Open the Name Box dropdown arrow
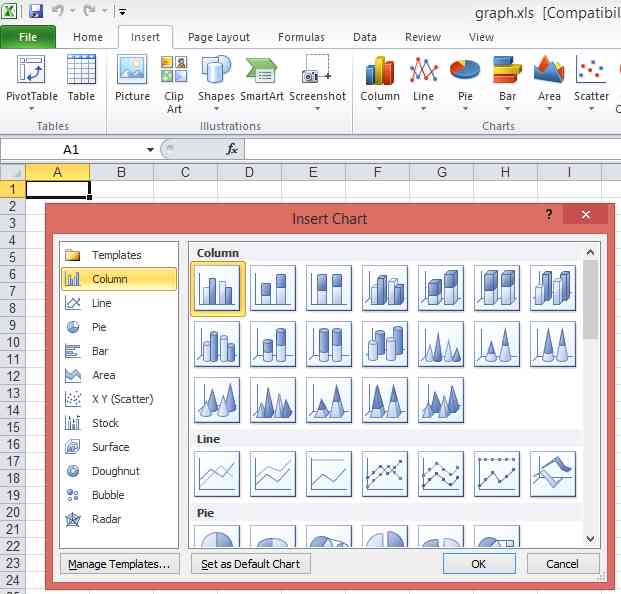 click(150, 149)
